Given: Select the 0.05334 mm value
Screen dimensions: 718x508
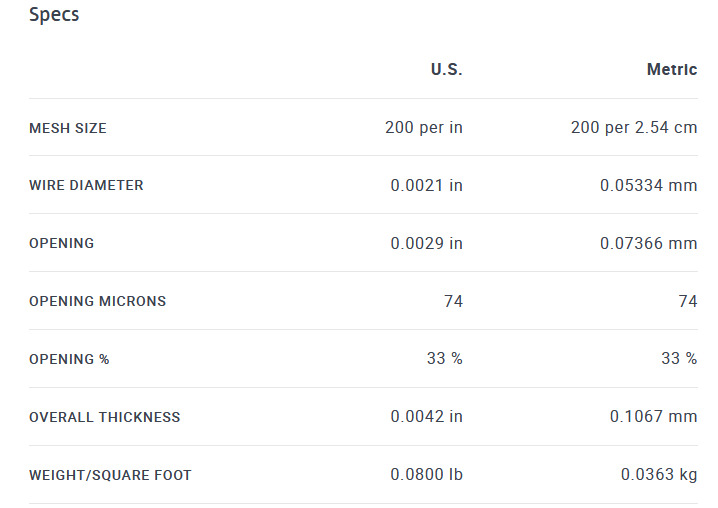Looking at the screenshot, I should [x=648, y=185].
